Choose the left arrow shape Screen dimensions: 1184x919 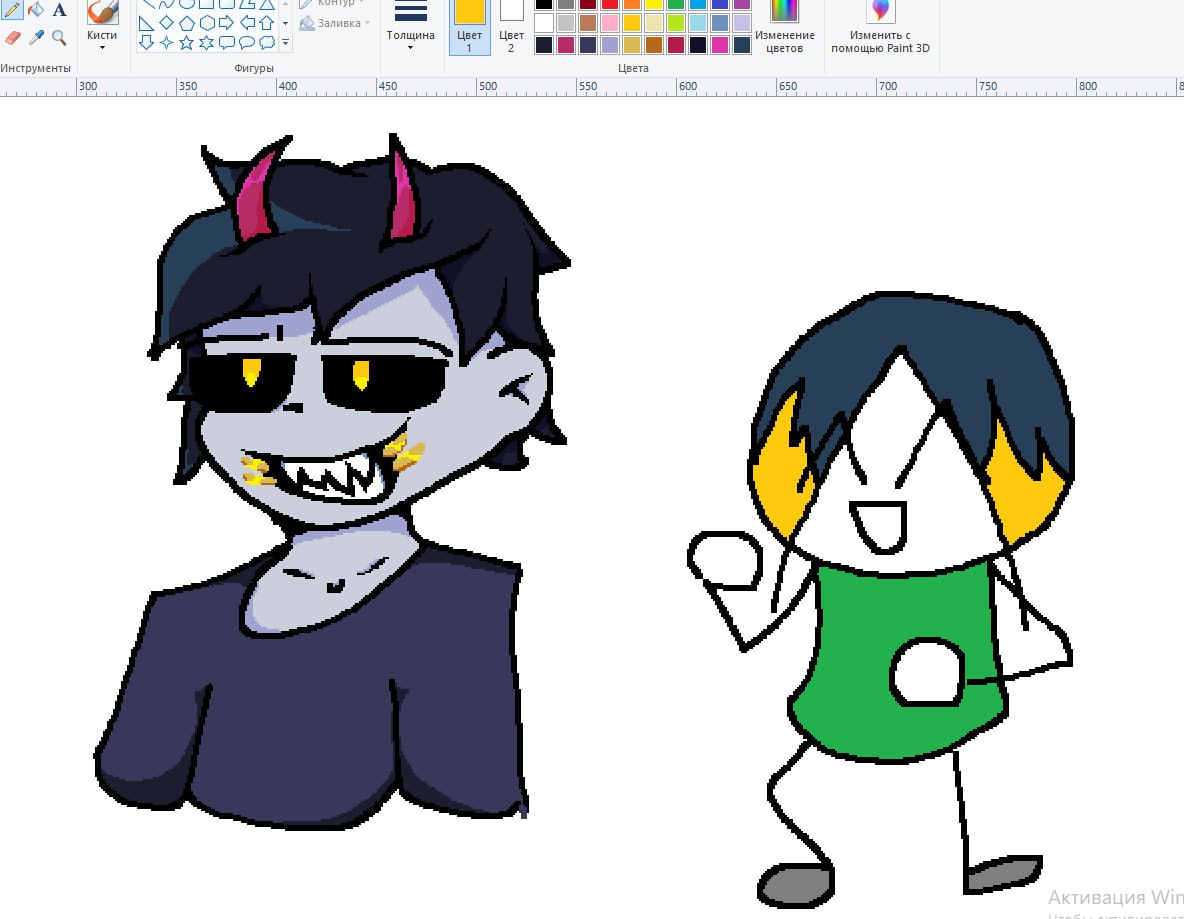pos(247,23)
